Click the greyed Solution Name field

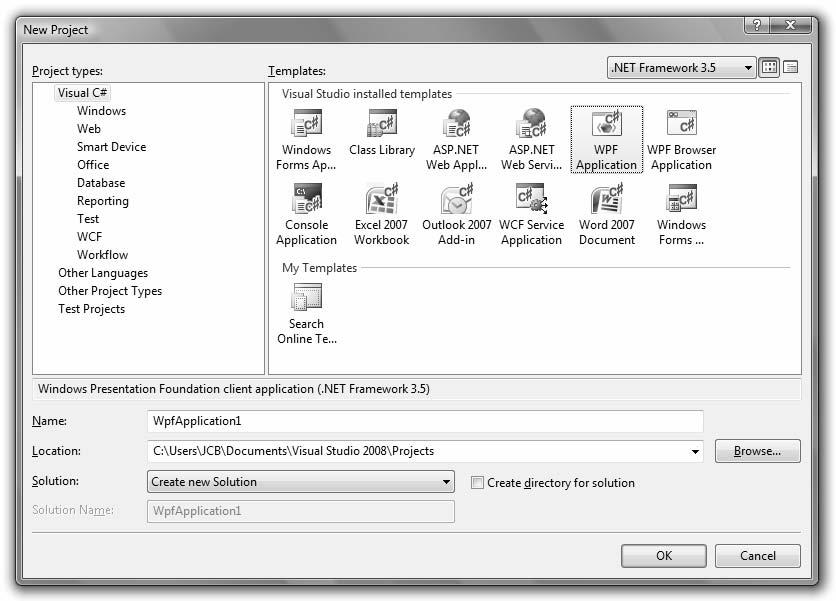coord(301,511)
